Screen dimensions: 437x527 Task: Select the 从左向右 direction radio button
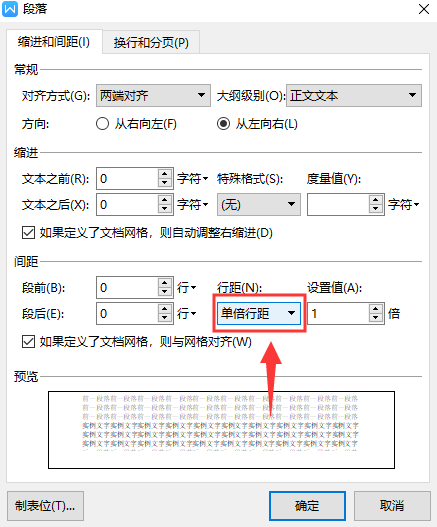point(224,124)
